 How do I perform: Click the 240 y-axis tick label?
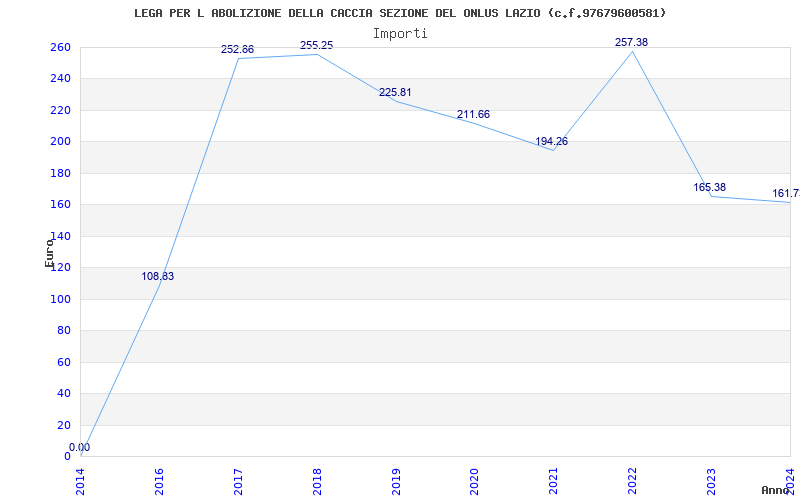coord(60,79)
